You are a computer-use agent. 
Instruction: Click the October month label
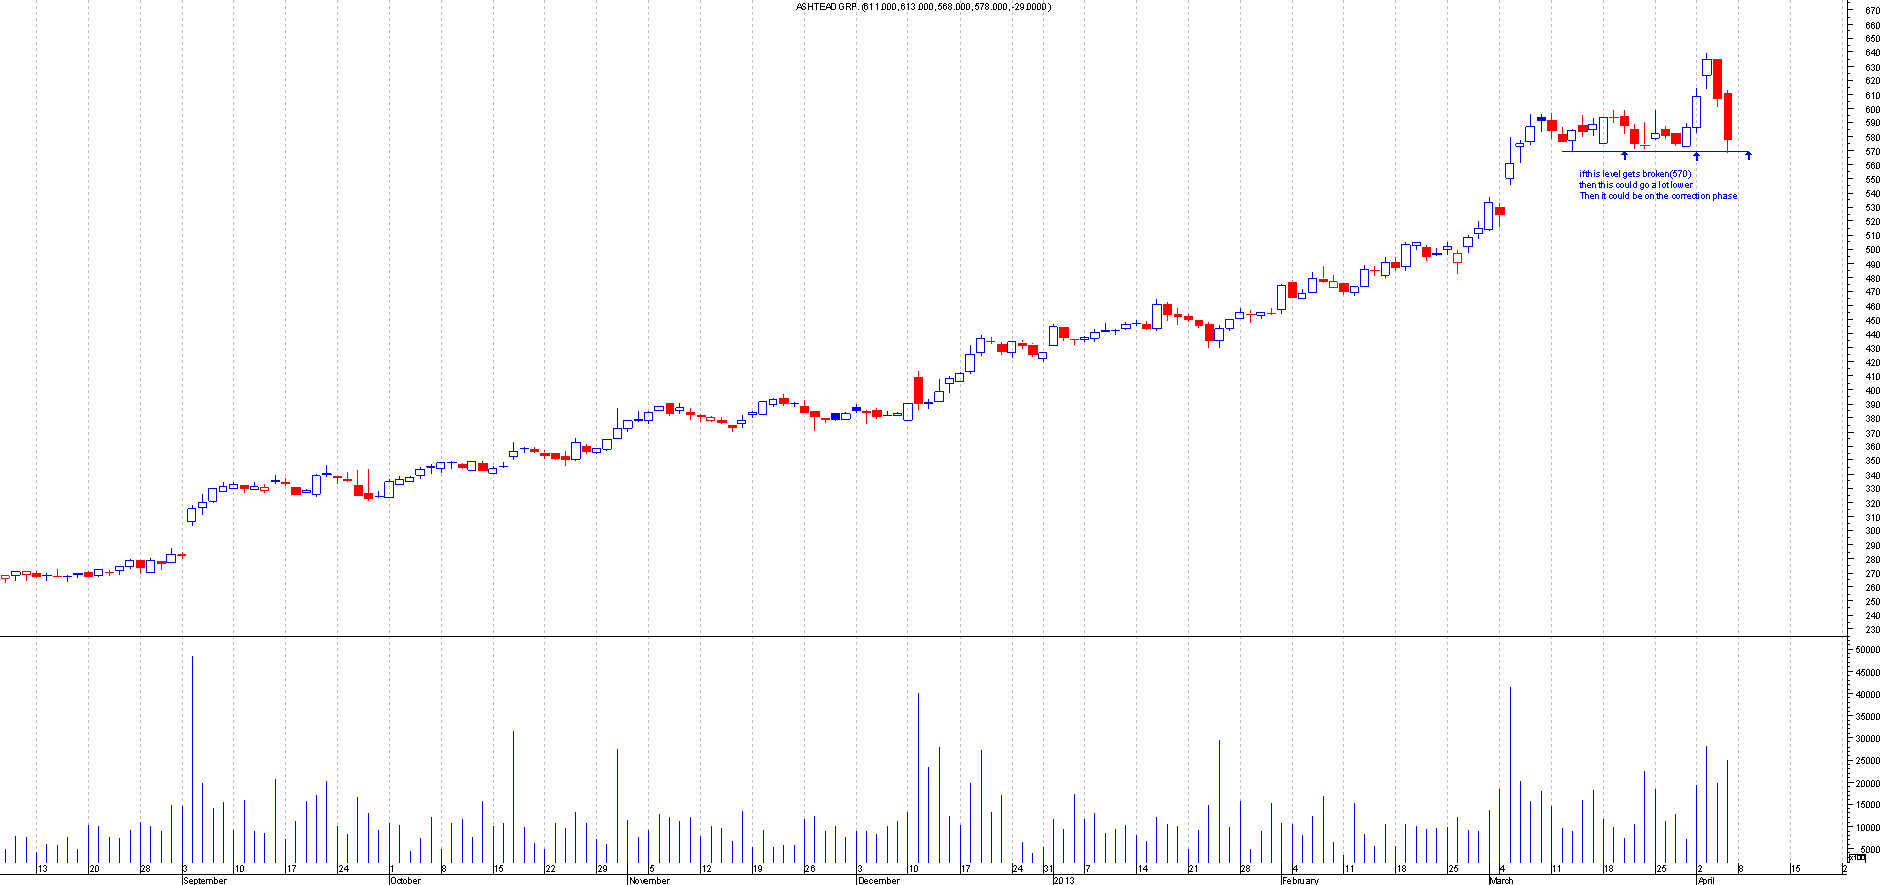(x=405, y=880)
